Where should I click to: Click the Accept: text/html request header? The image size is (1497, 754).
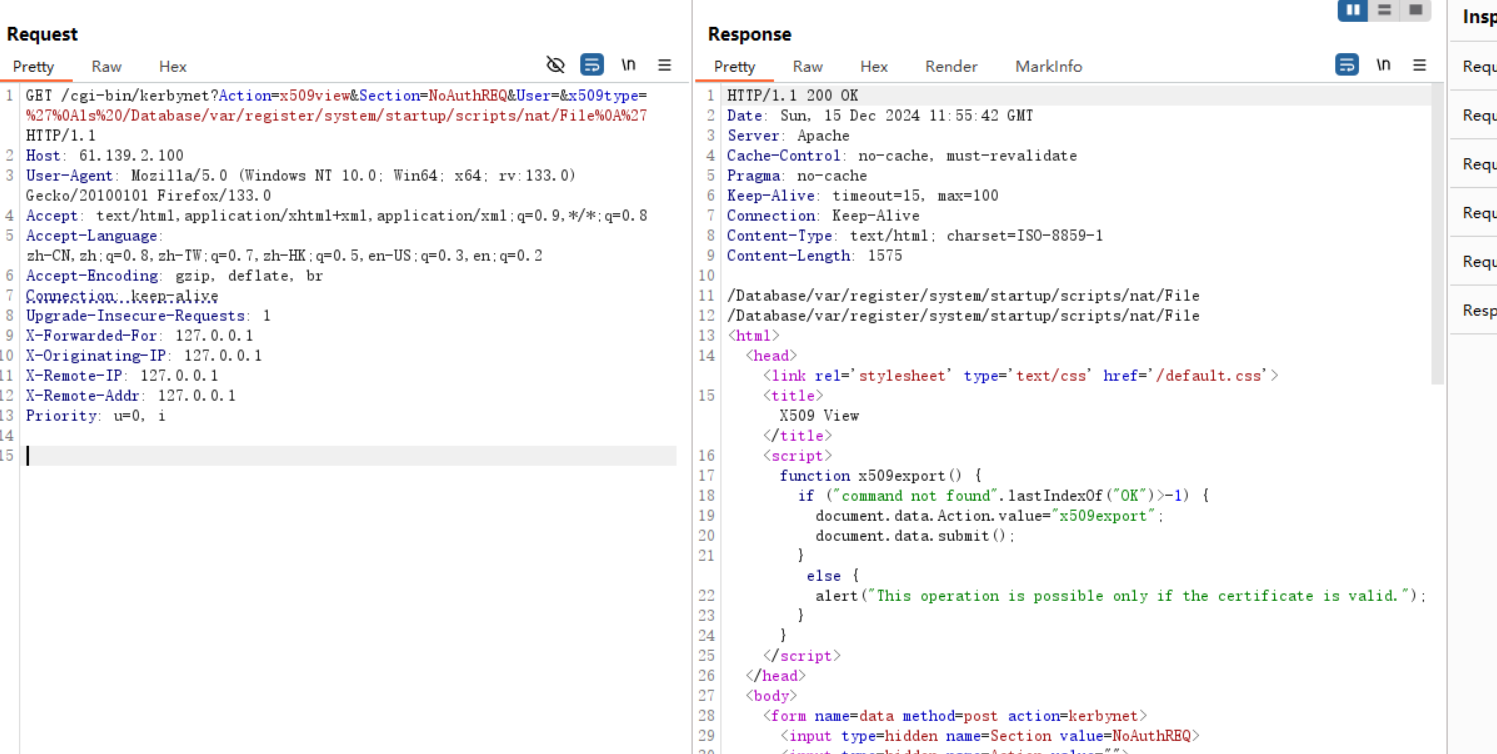(336, 216)
